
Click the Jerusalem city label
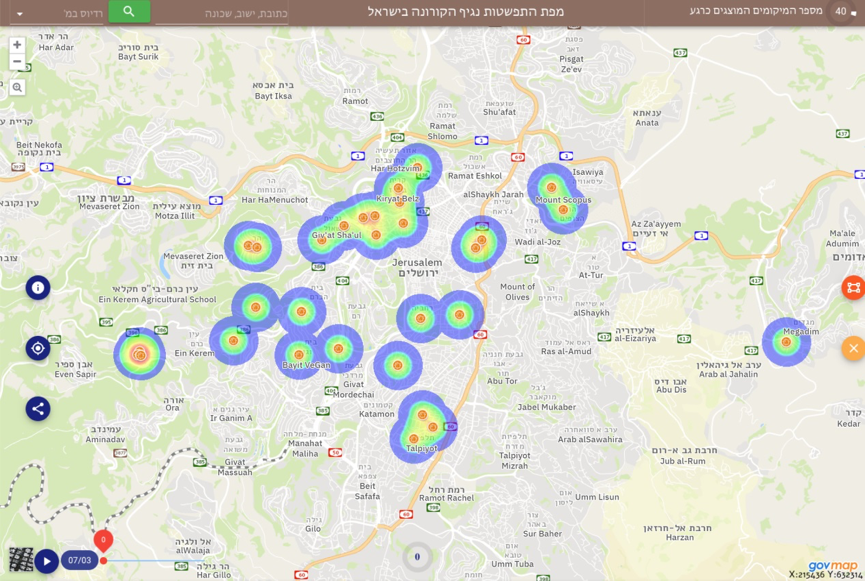click(x=417, y=267)
